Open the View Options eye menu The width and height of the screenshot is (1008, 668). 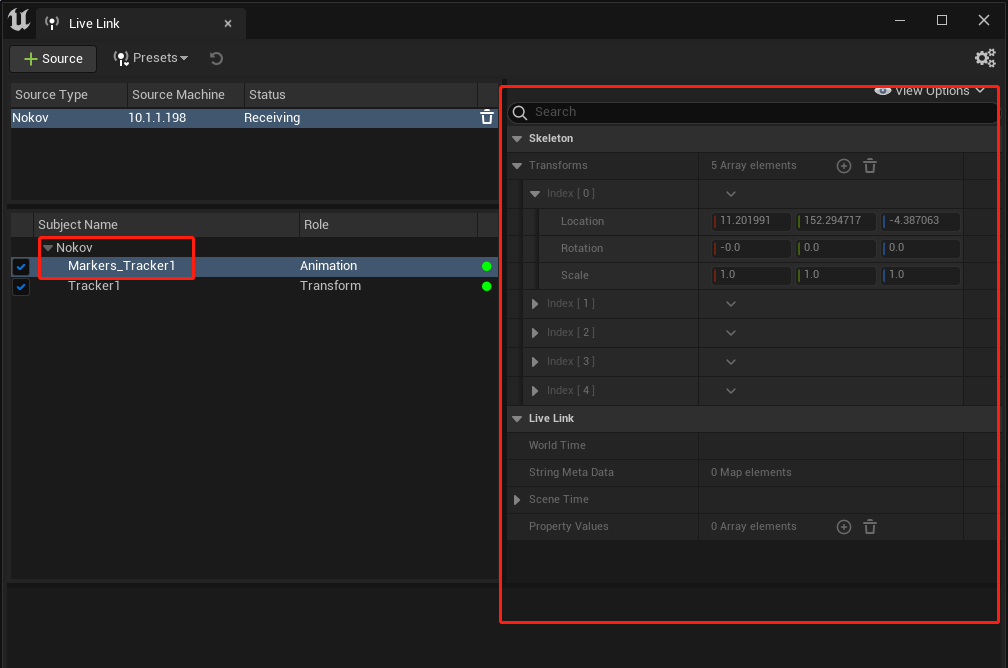pyautogui.click(x=930, y=91)
